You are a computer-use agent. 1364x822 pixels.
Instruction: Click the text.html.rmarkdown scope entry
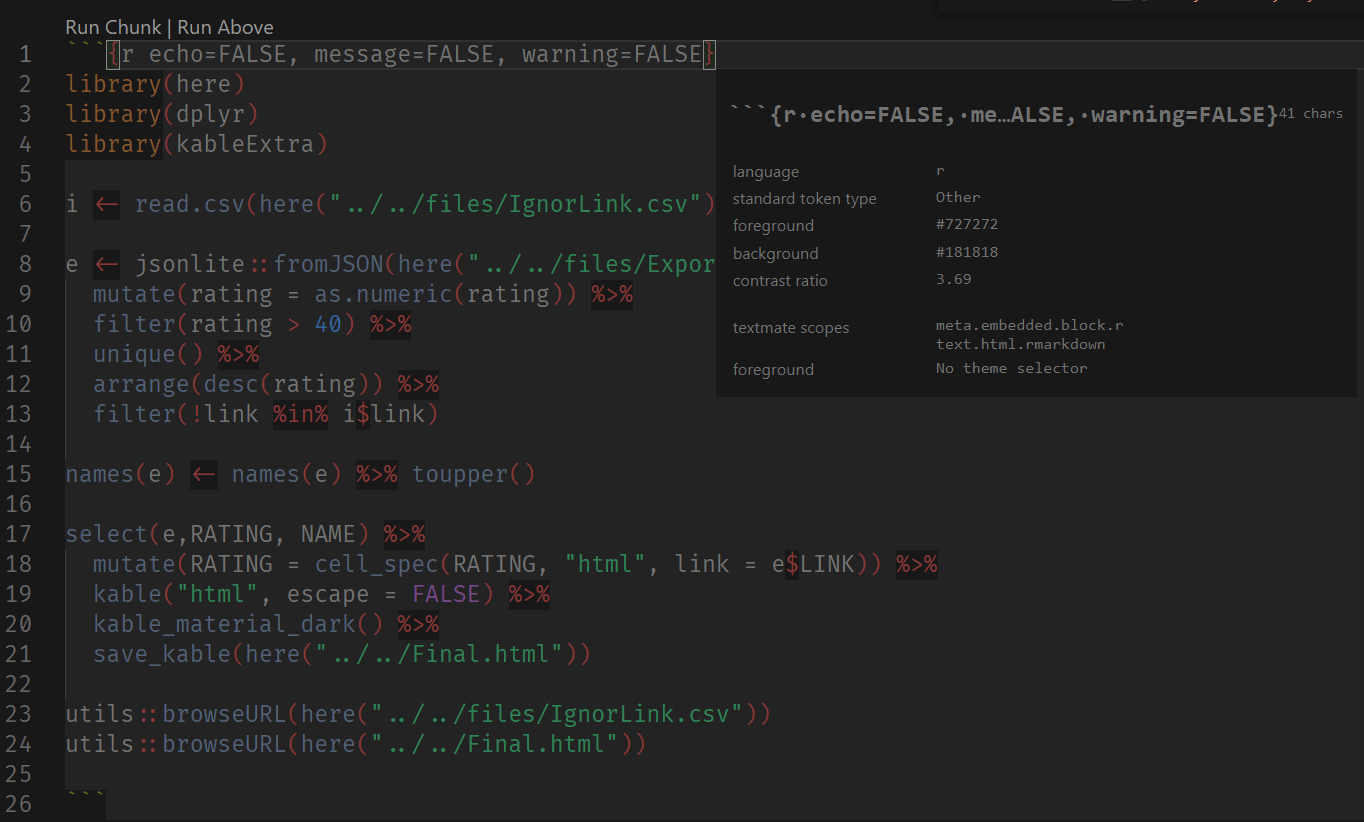pyautogui.click(x=1020, y=344)
